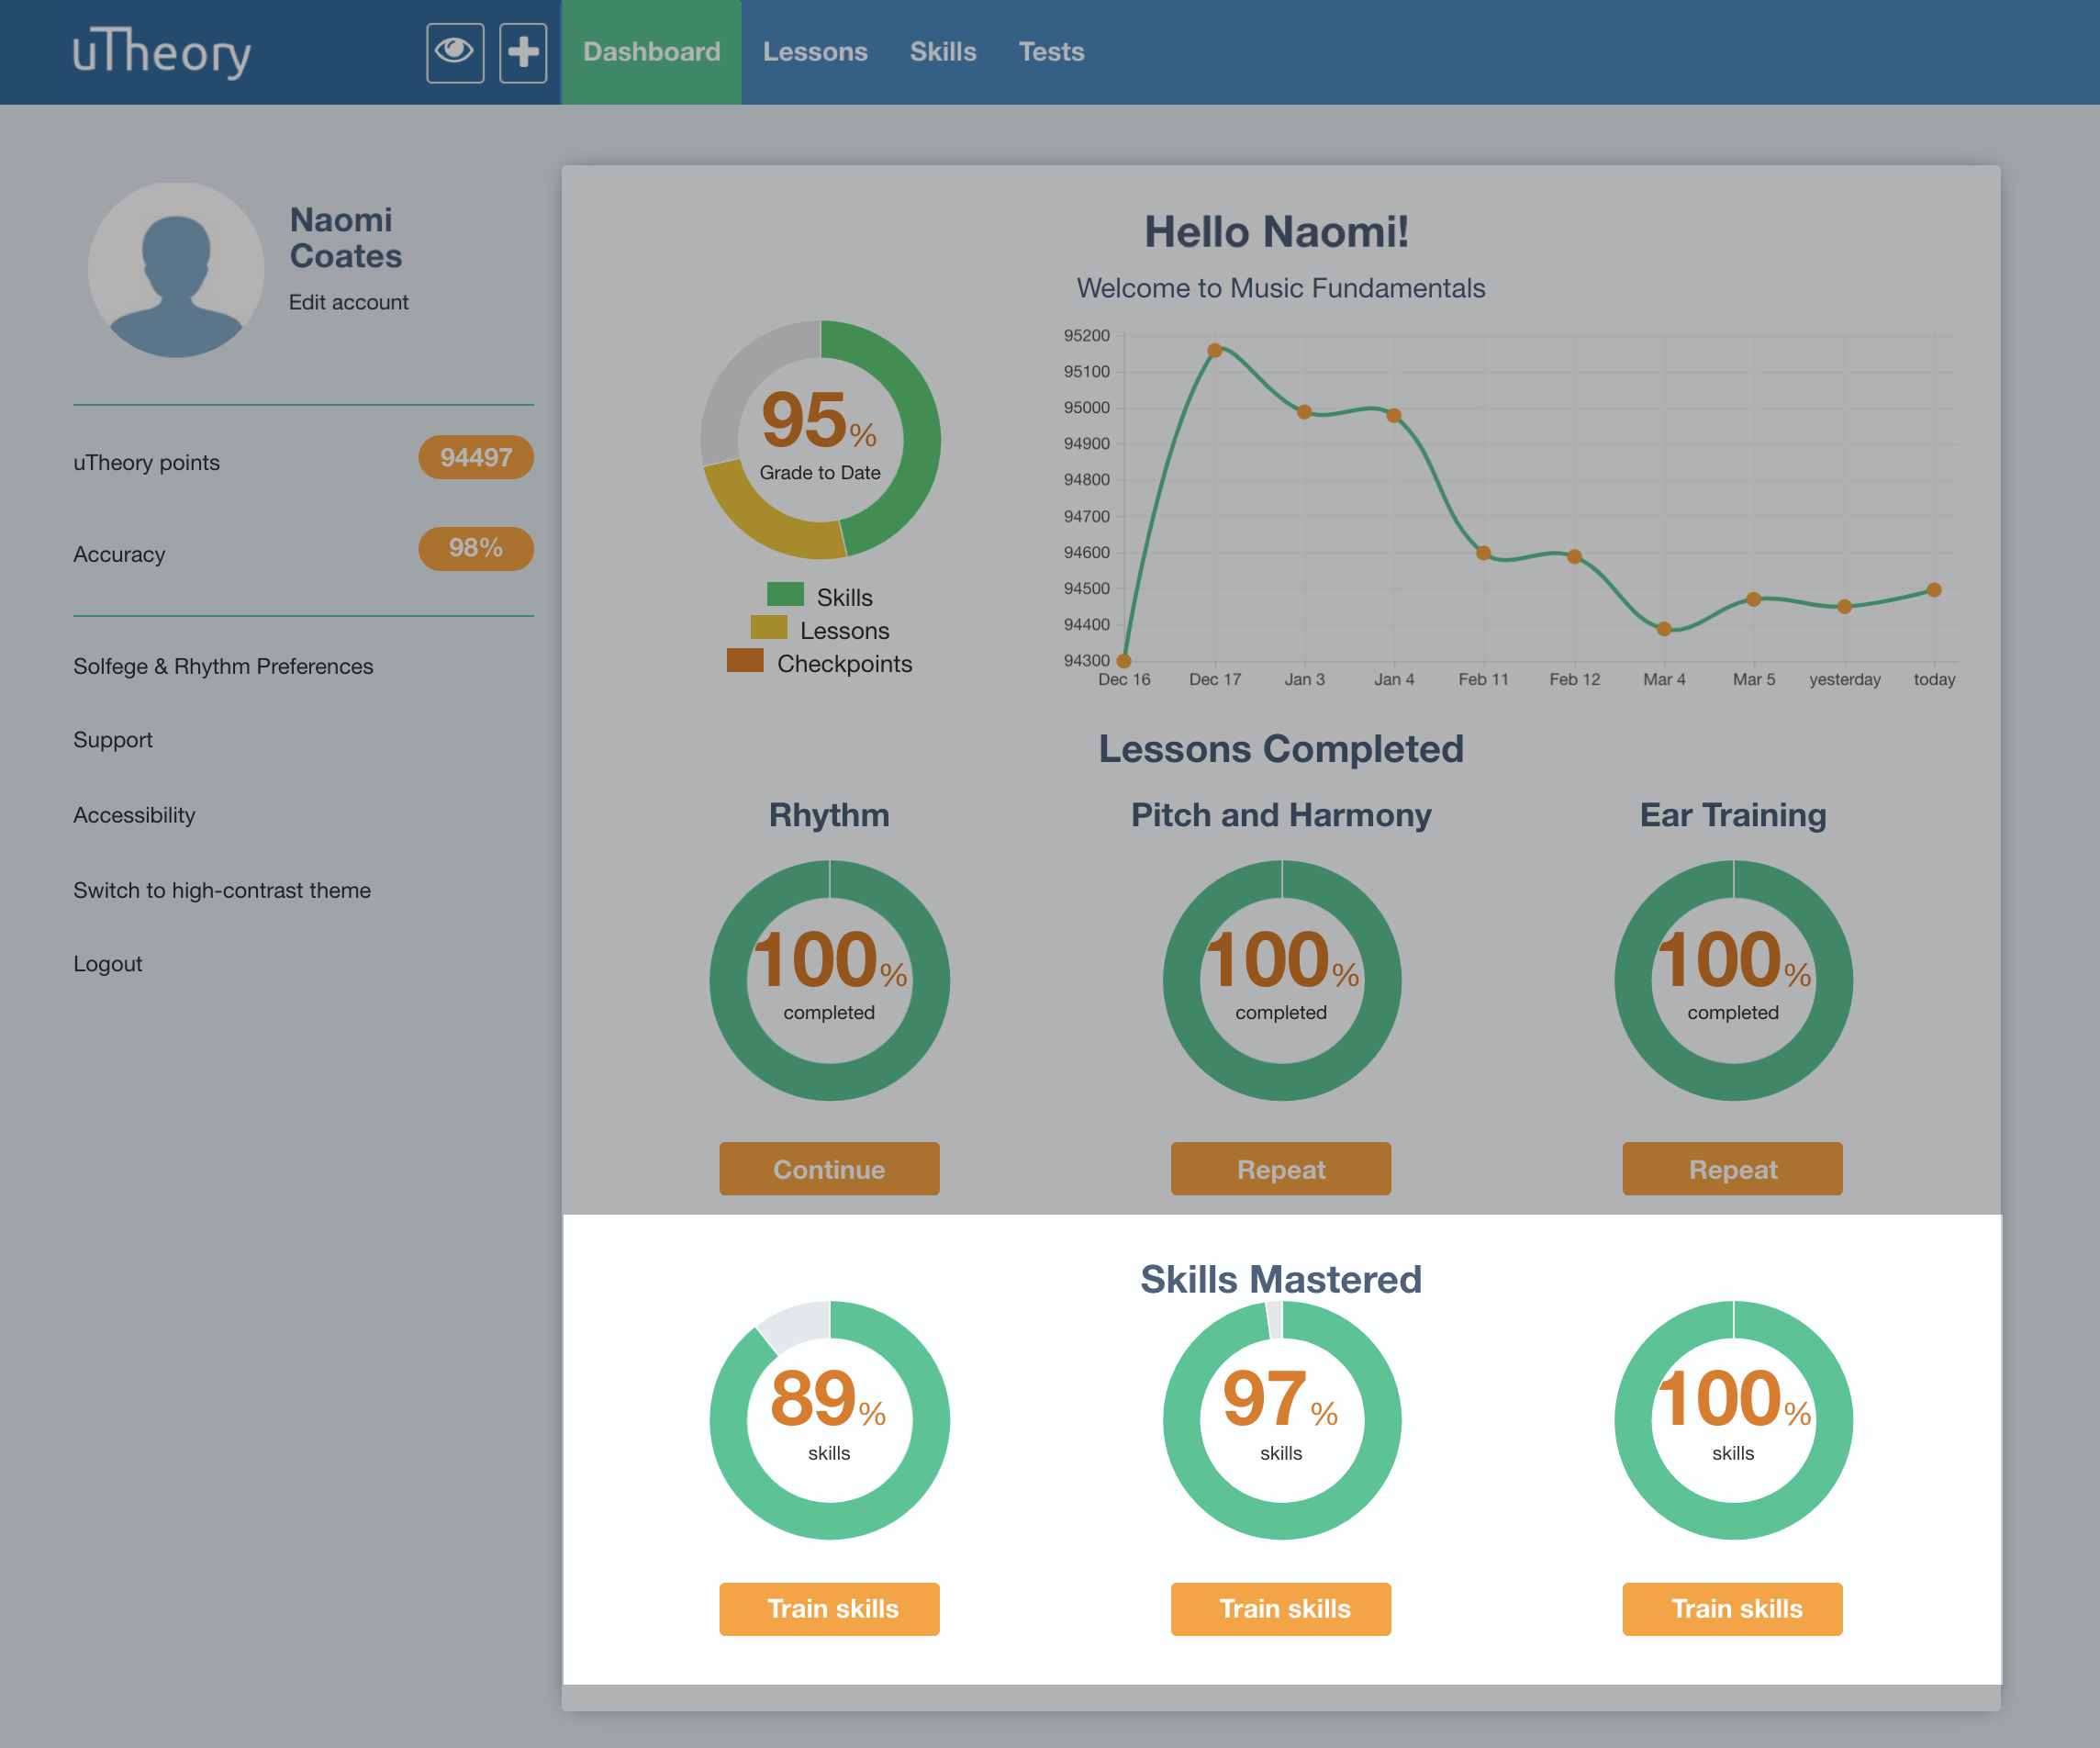Screen dimensions: 2100x1748
Task: Click Train skills under 89% skills
Action: 829,1609
